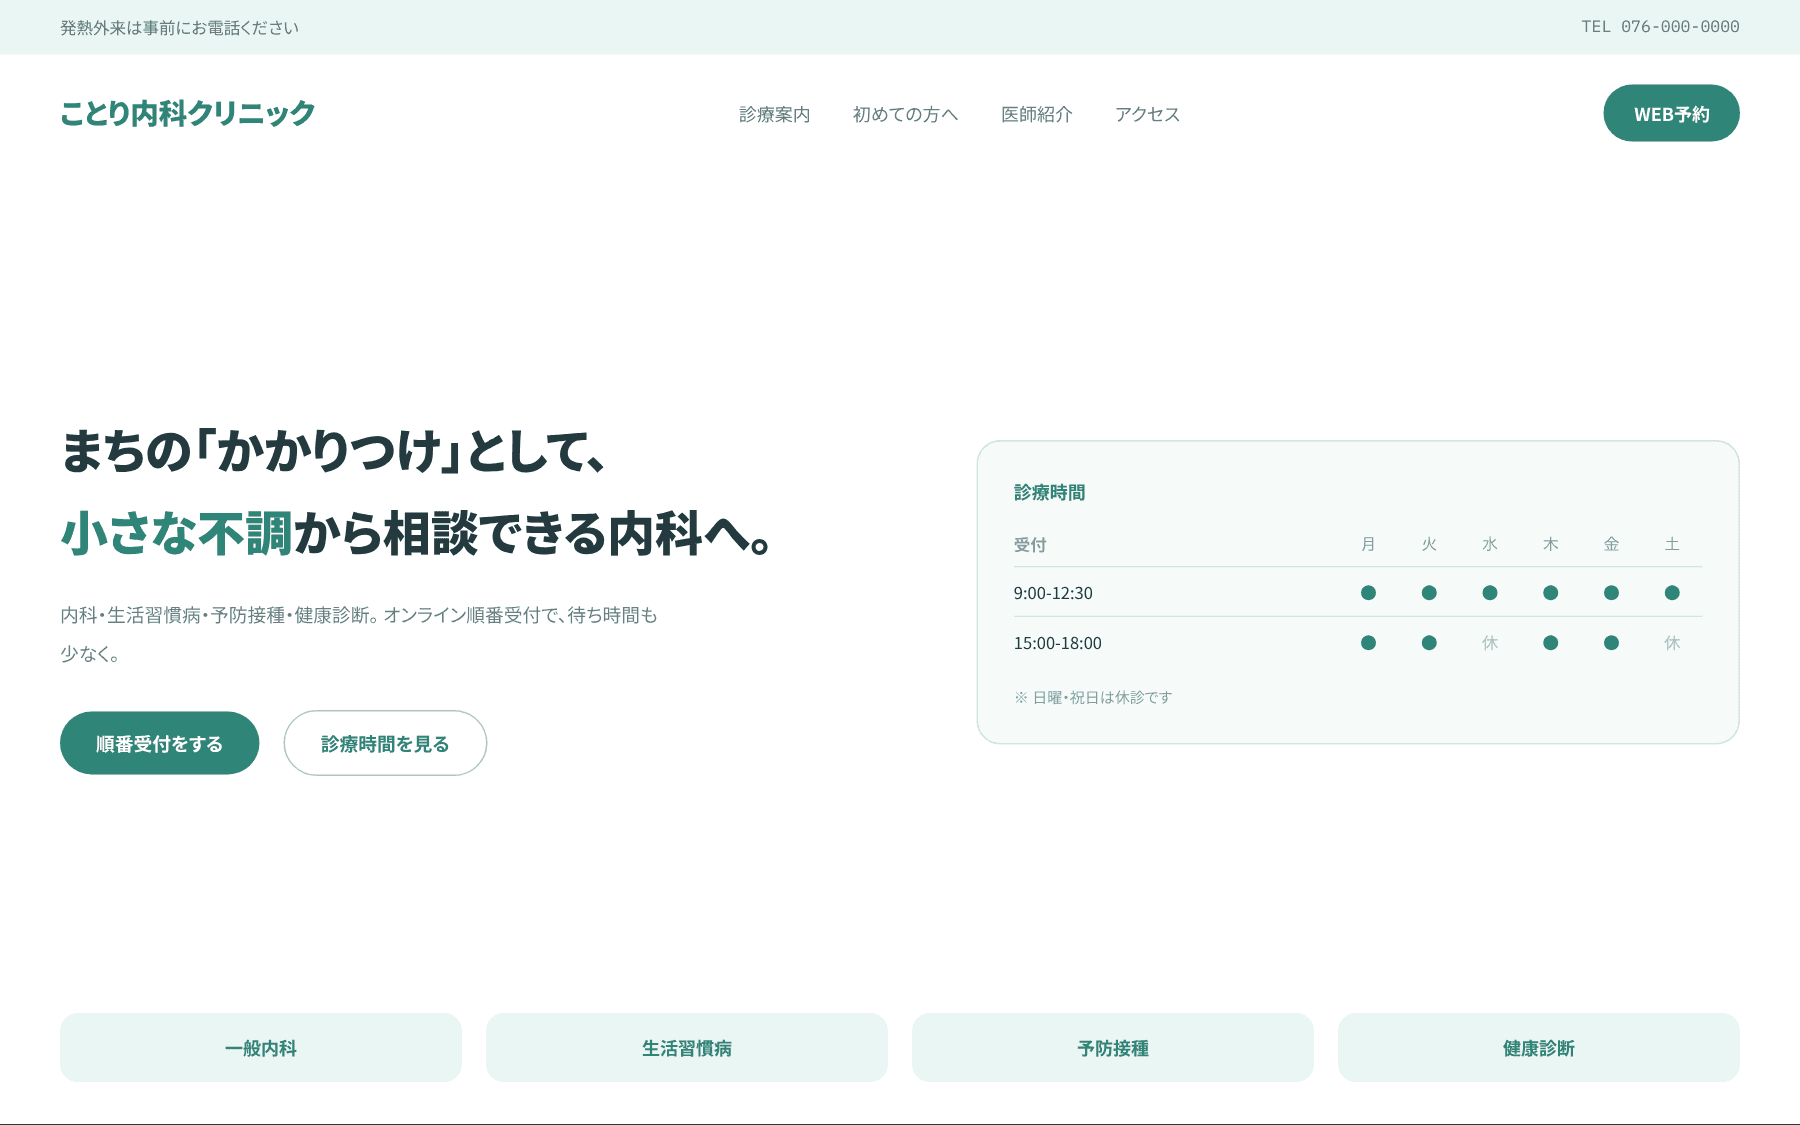Viewport: 1800px width, 1125px height.
Task: Click the headline まちの「かかりつけ」として、
Action: pyautogui.click(x=333, y=451)
